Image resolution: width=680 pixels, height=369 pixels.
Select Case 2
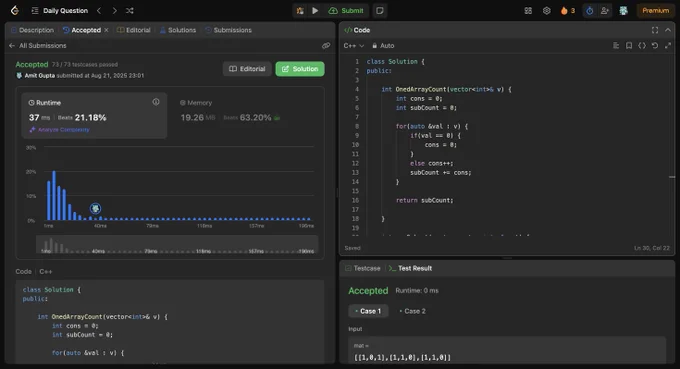pos(412,311)
